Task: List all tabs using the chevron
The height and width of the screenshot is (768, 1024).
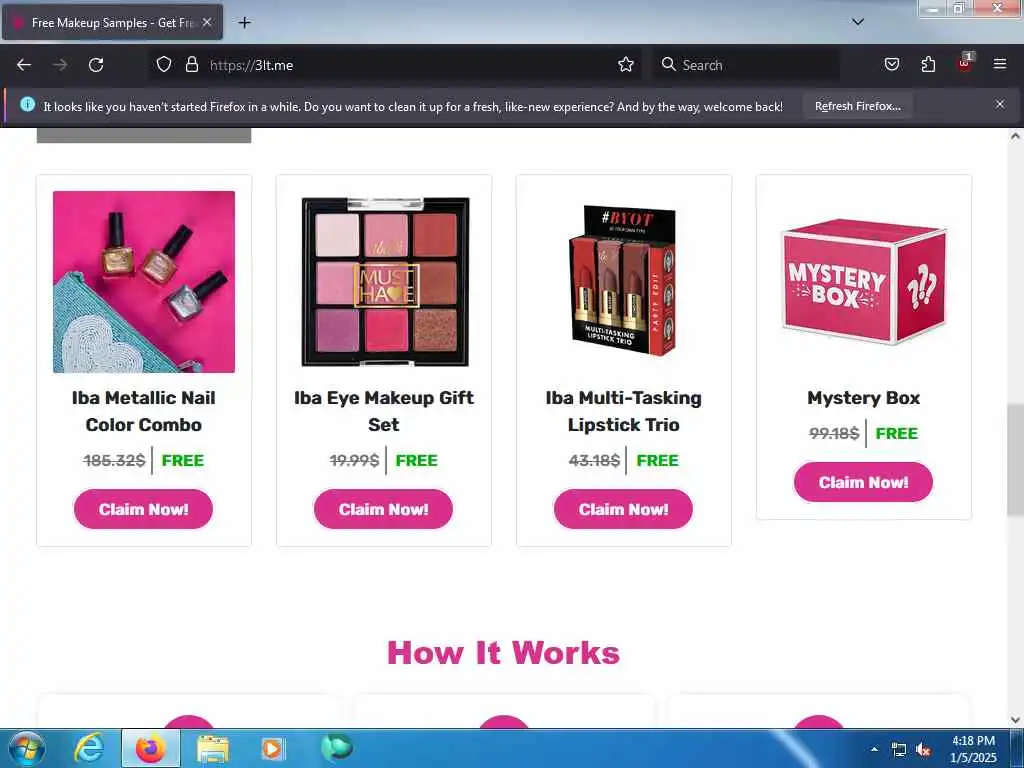Action: (x=858, y=22)
